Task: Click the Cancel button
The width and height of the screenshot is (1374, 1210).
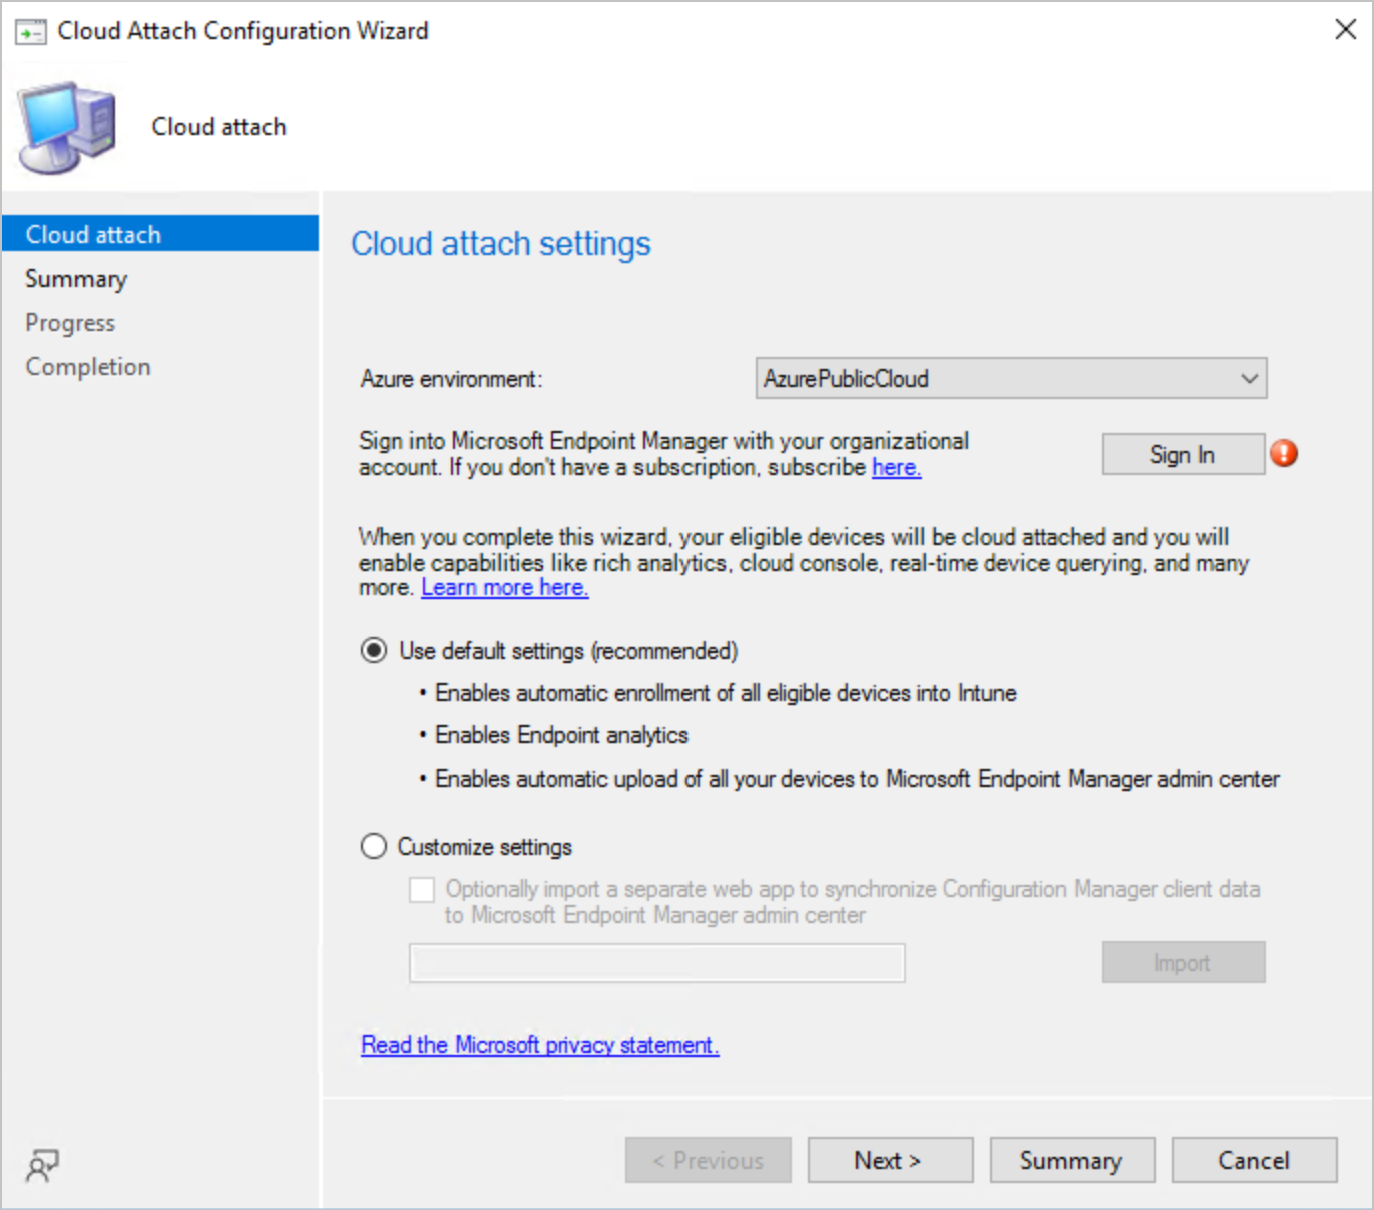Action: coord(1254,1160)
